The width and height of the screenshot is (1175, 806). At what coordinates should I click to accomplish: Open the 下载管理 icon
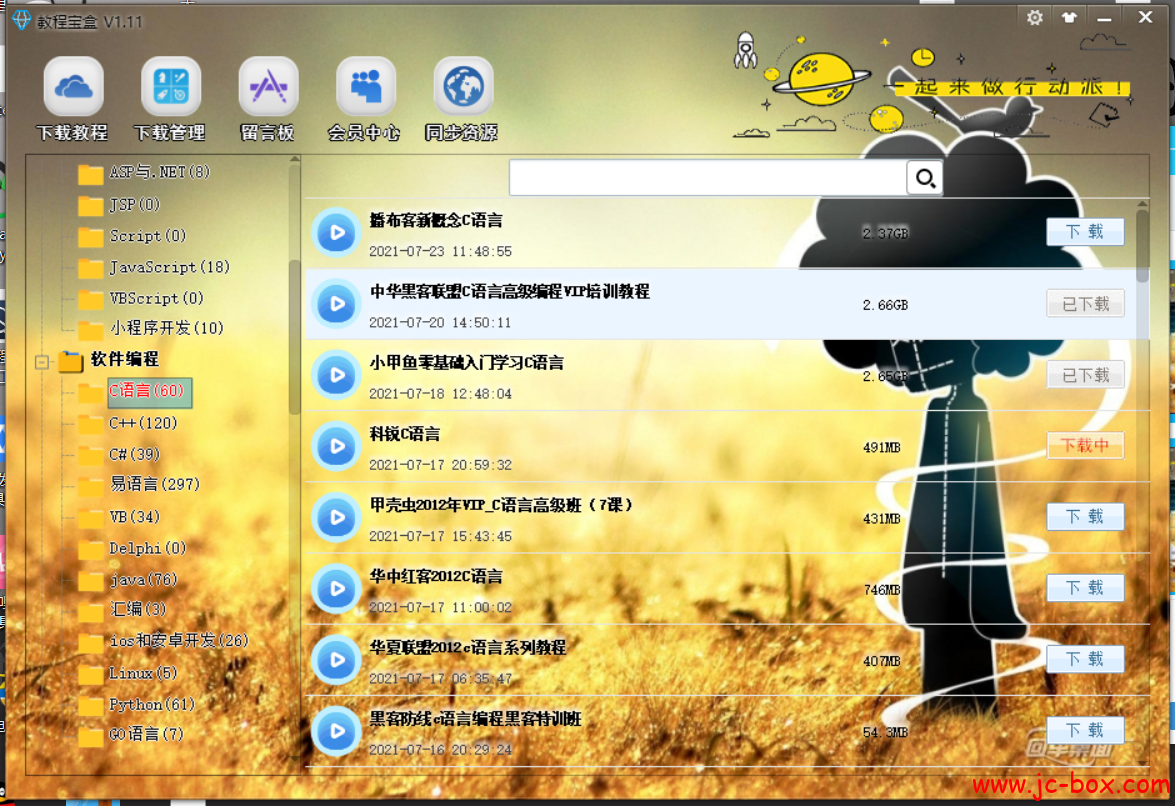tap(170, 87)
